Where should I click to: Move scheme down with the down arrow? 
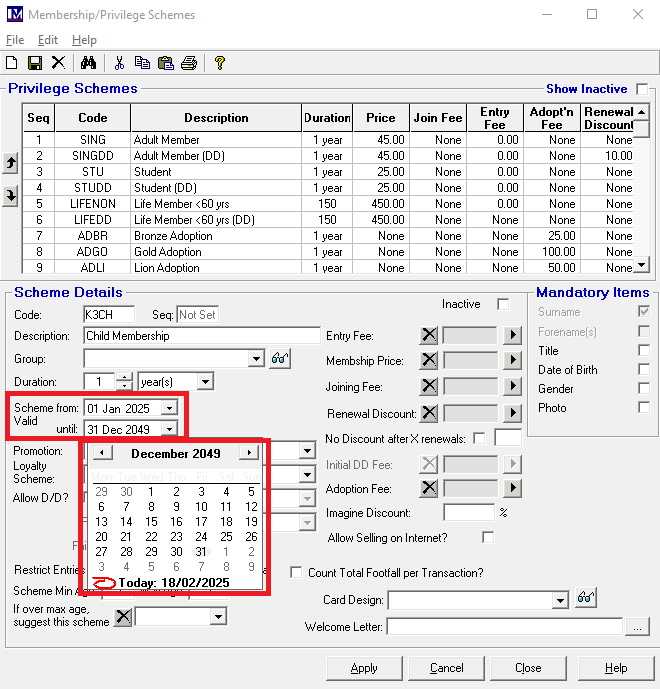(10, 196)
